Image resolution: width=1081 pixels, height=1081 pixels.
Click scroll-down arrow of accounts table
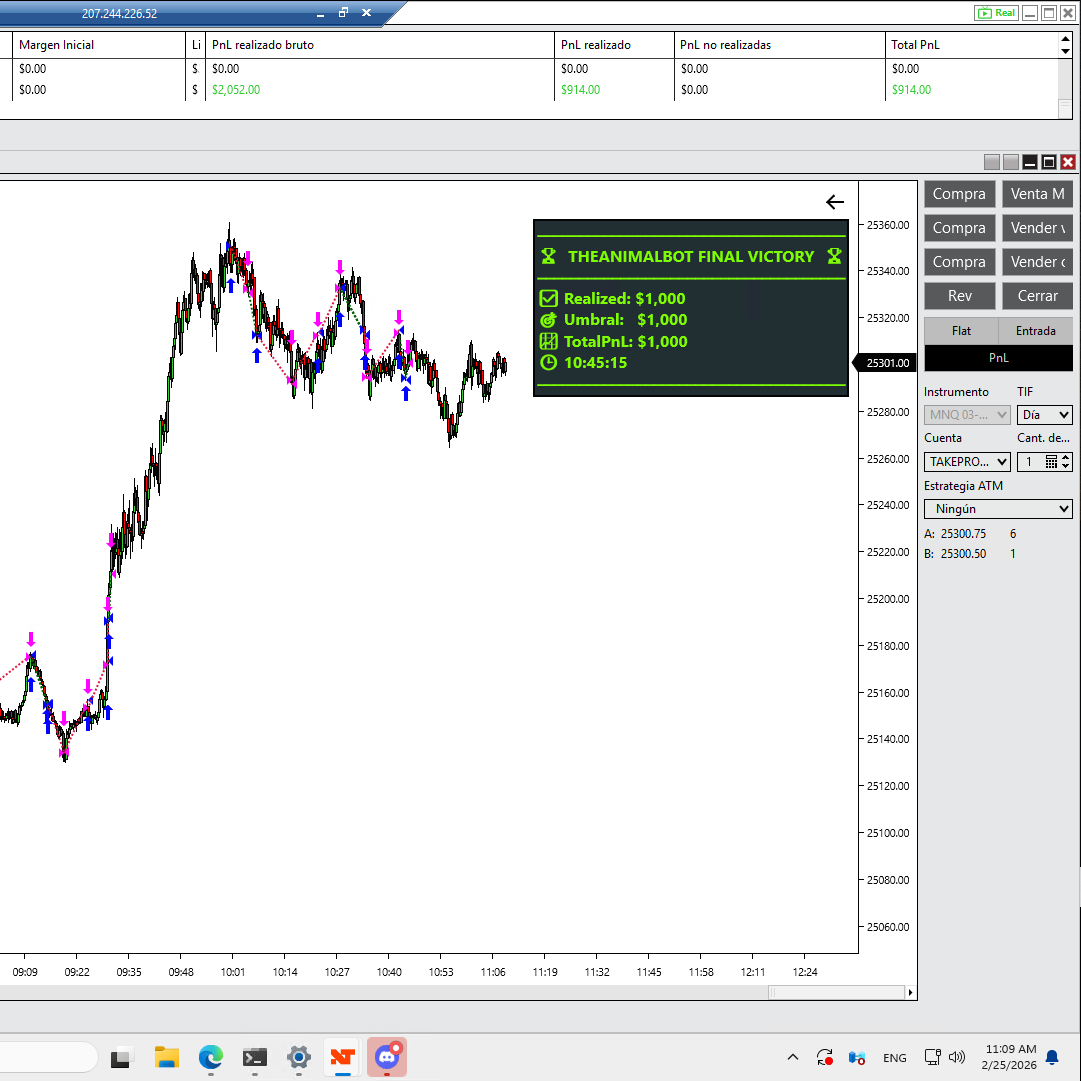click(x=1065, y=51)
